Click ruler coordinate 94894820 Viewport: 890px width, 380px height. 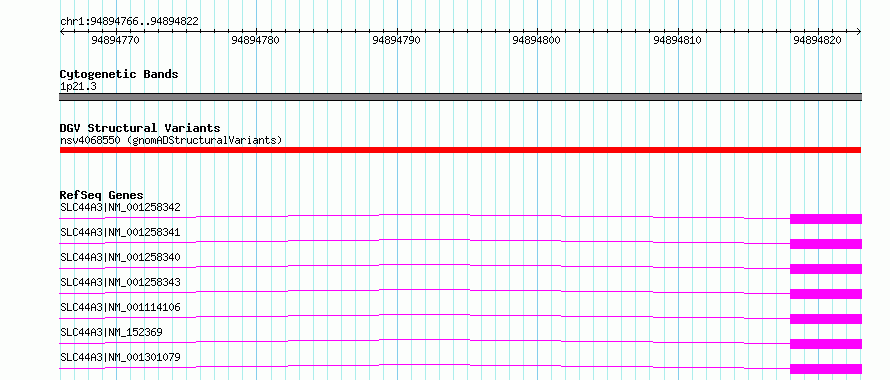[817, 40]
